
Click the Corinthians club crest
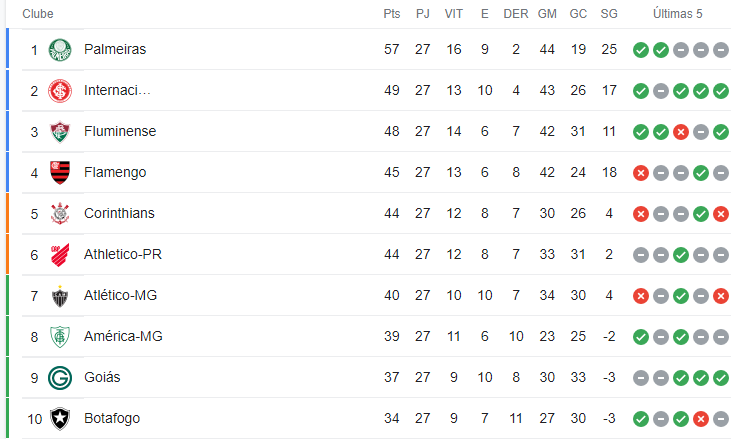coord(60,214)
